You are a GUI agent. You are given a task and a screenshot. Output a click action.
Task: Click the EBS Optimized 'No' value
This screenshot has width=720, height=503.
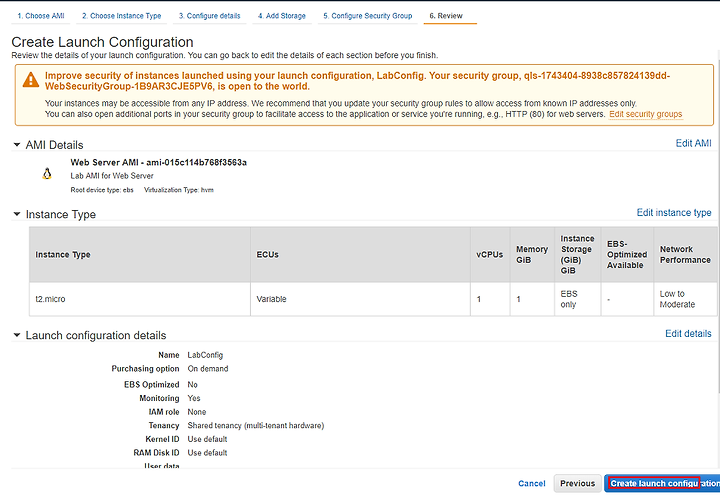(192, 384)
